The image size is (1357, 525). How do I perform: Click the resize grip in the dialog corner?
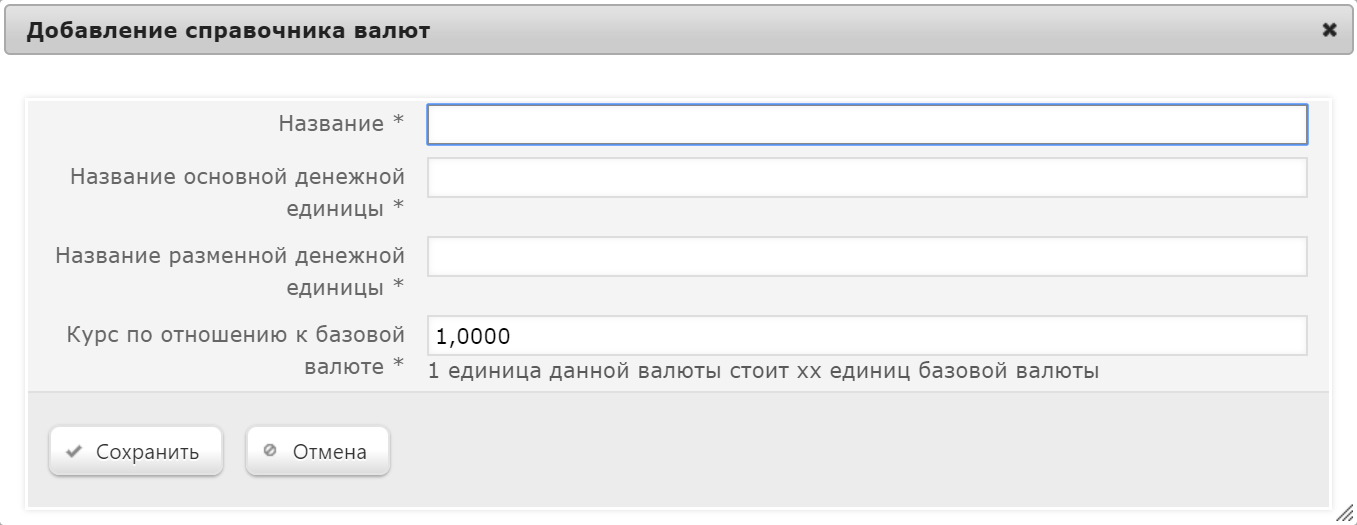coord(1344,512)
